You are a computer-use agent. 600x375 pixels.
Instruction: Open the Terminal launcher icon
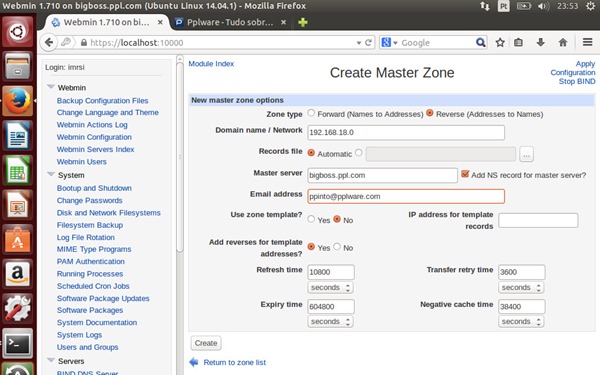click(x=17, y=343)
